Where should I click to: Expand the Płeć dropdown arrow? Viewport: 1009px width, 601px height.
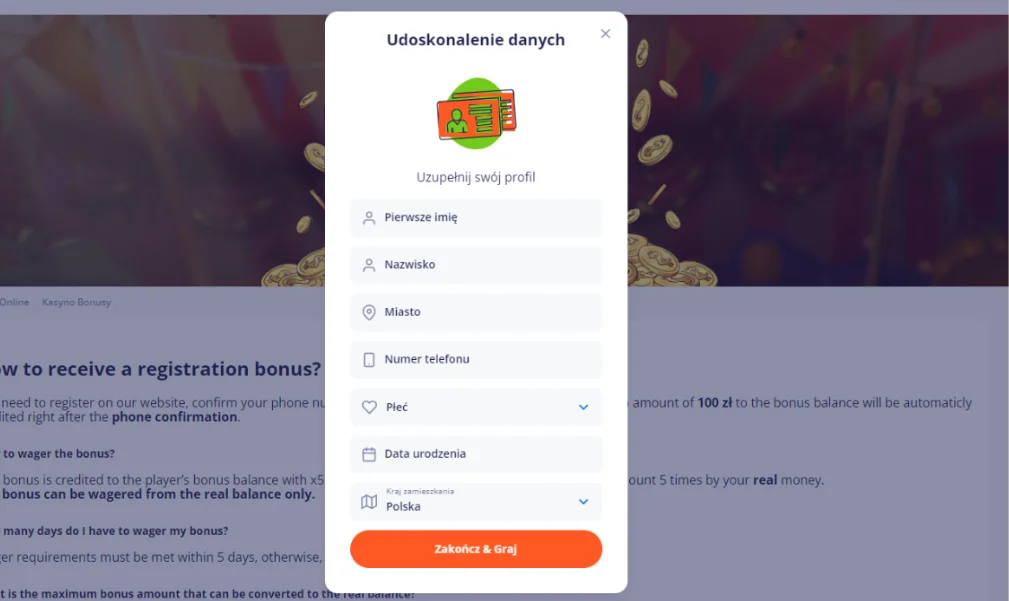pyautogui.click(x=583, y=407)
